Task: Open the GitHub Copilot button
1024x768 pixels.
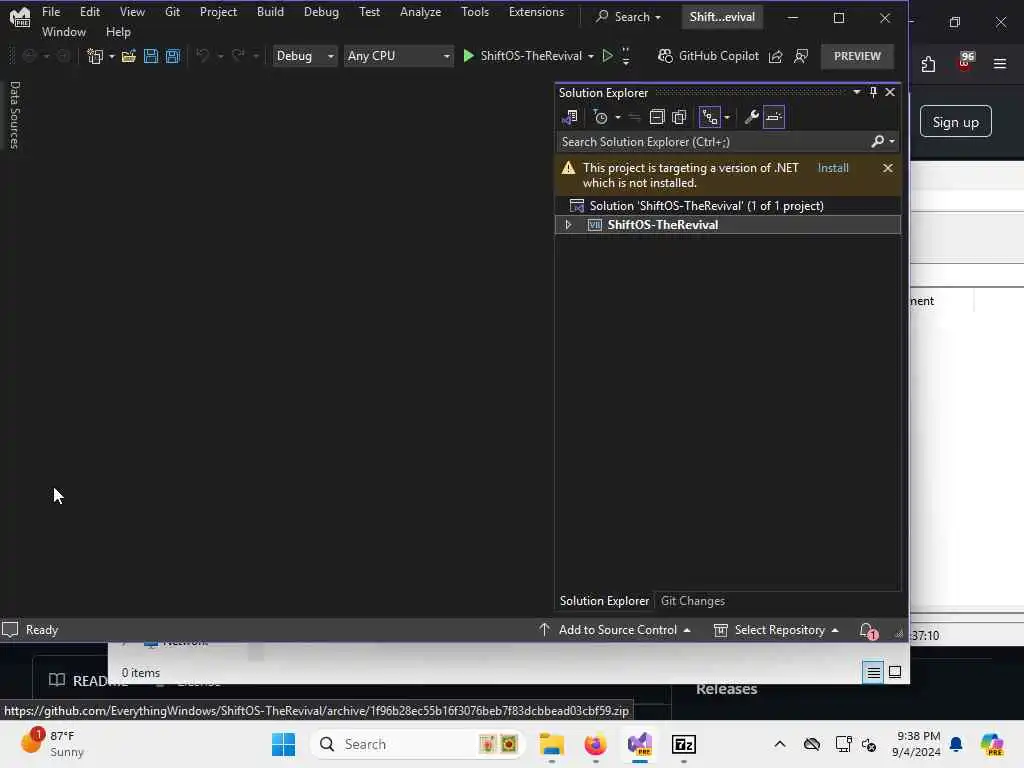Action: click(709, 56)
